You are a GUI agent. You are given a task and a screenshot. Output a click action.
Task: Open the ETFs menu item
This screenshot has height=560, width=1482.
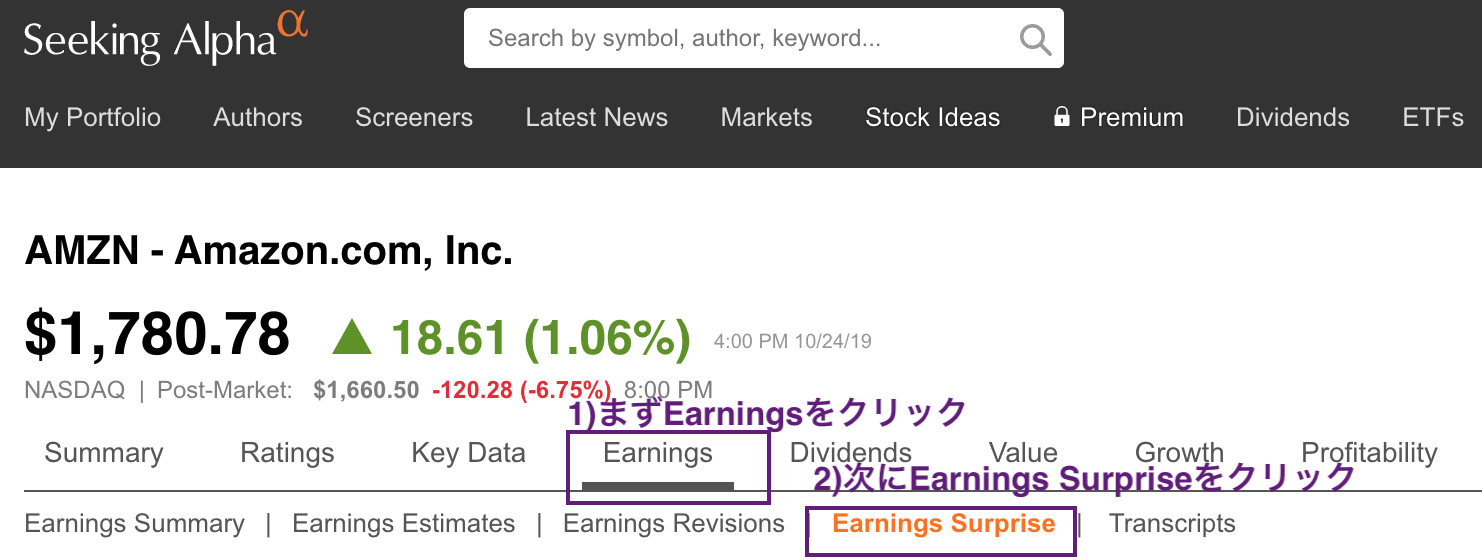click(x=1433, y=117)
